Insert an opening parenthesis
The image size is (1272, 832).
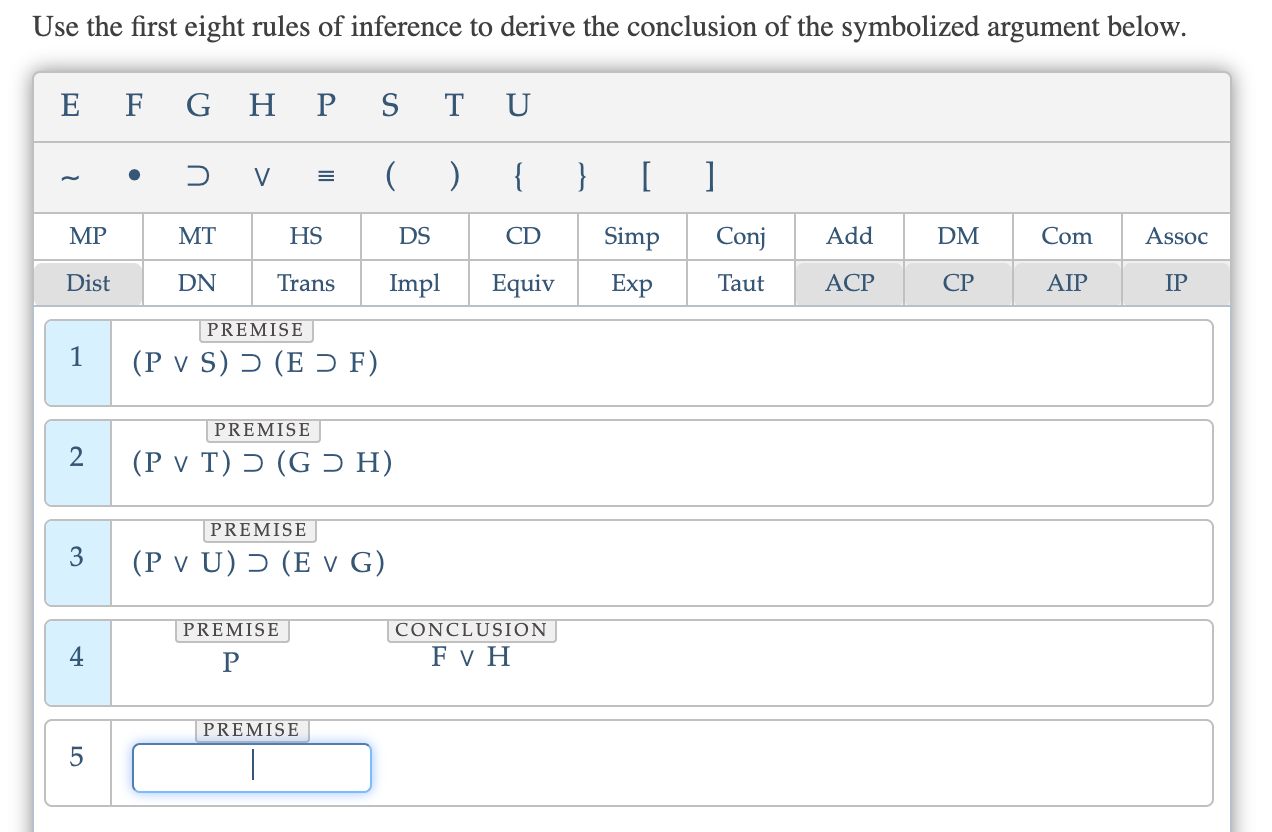389,176
